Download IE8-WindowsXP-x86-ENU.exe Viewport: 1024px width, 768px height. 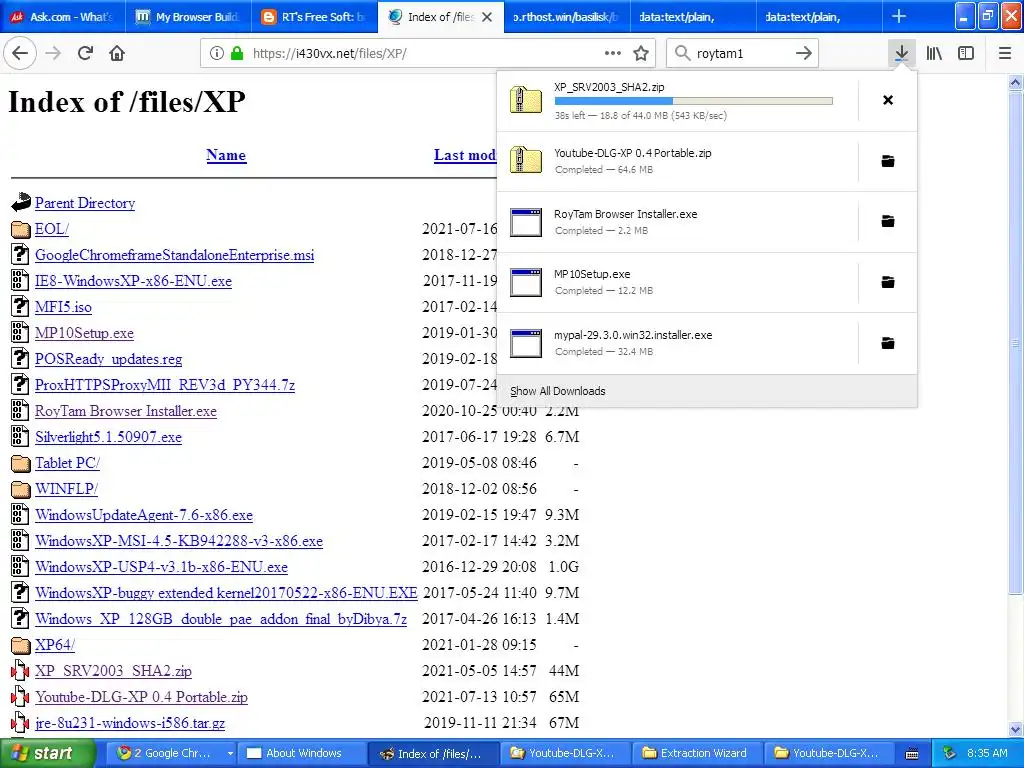tap(133, 281)
